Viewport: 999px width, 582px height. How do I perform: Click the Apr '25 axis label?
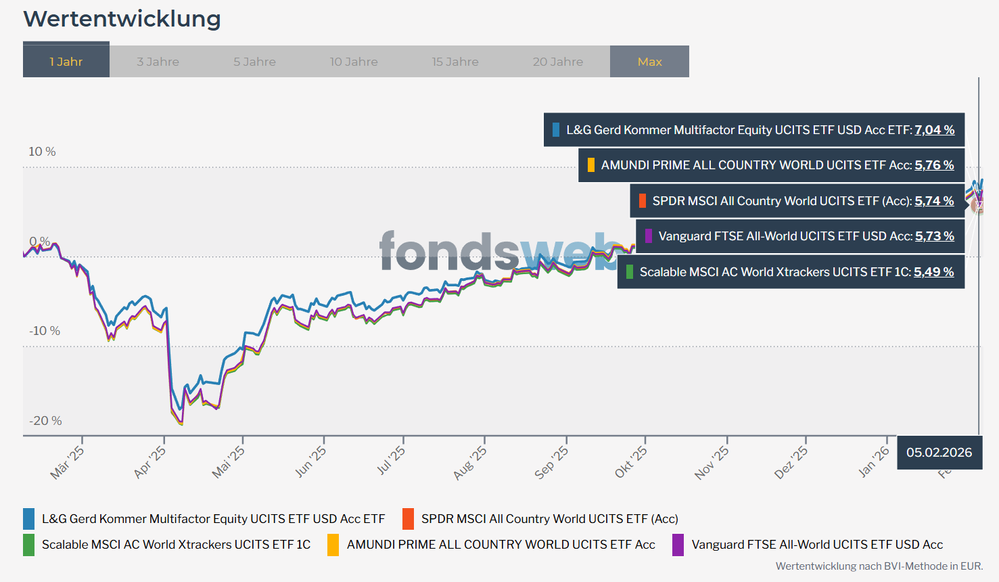(x=149, y=463)
